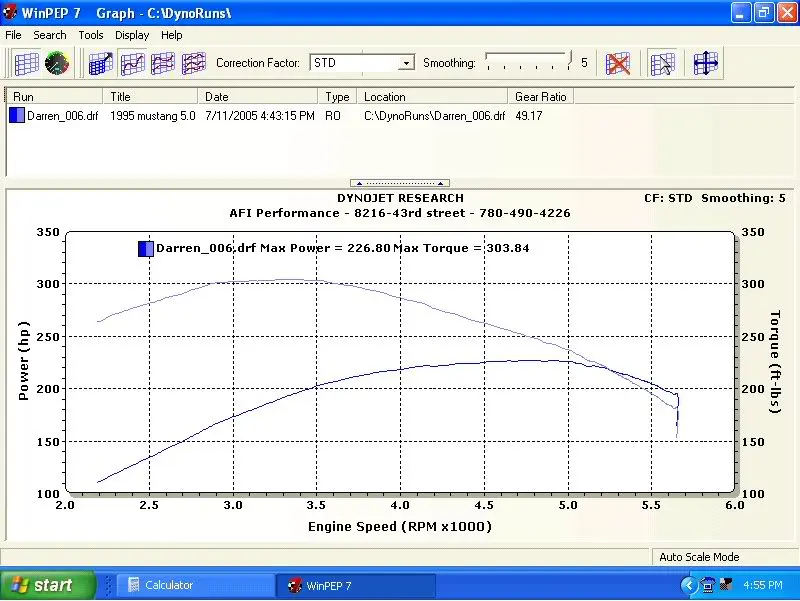Open the Help menu
800x601 pixels.
171,35
